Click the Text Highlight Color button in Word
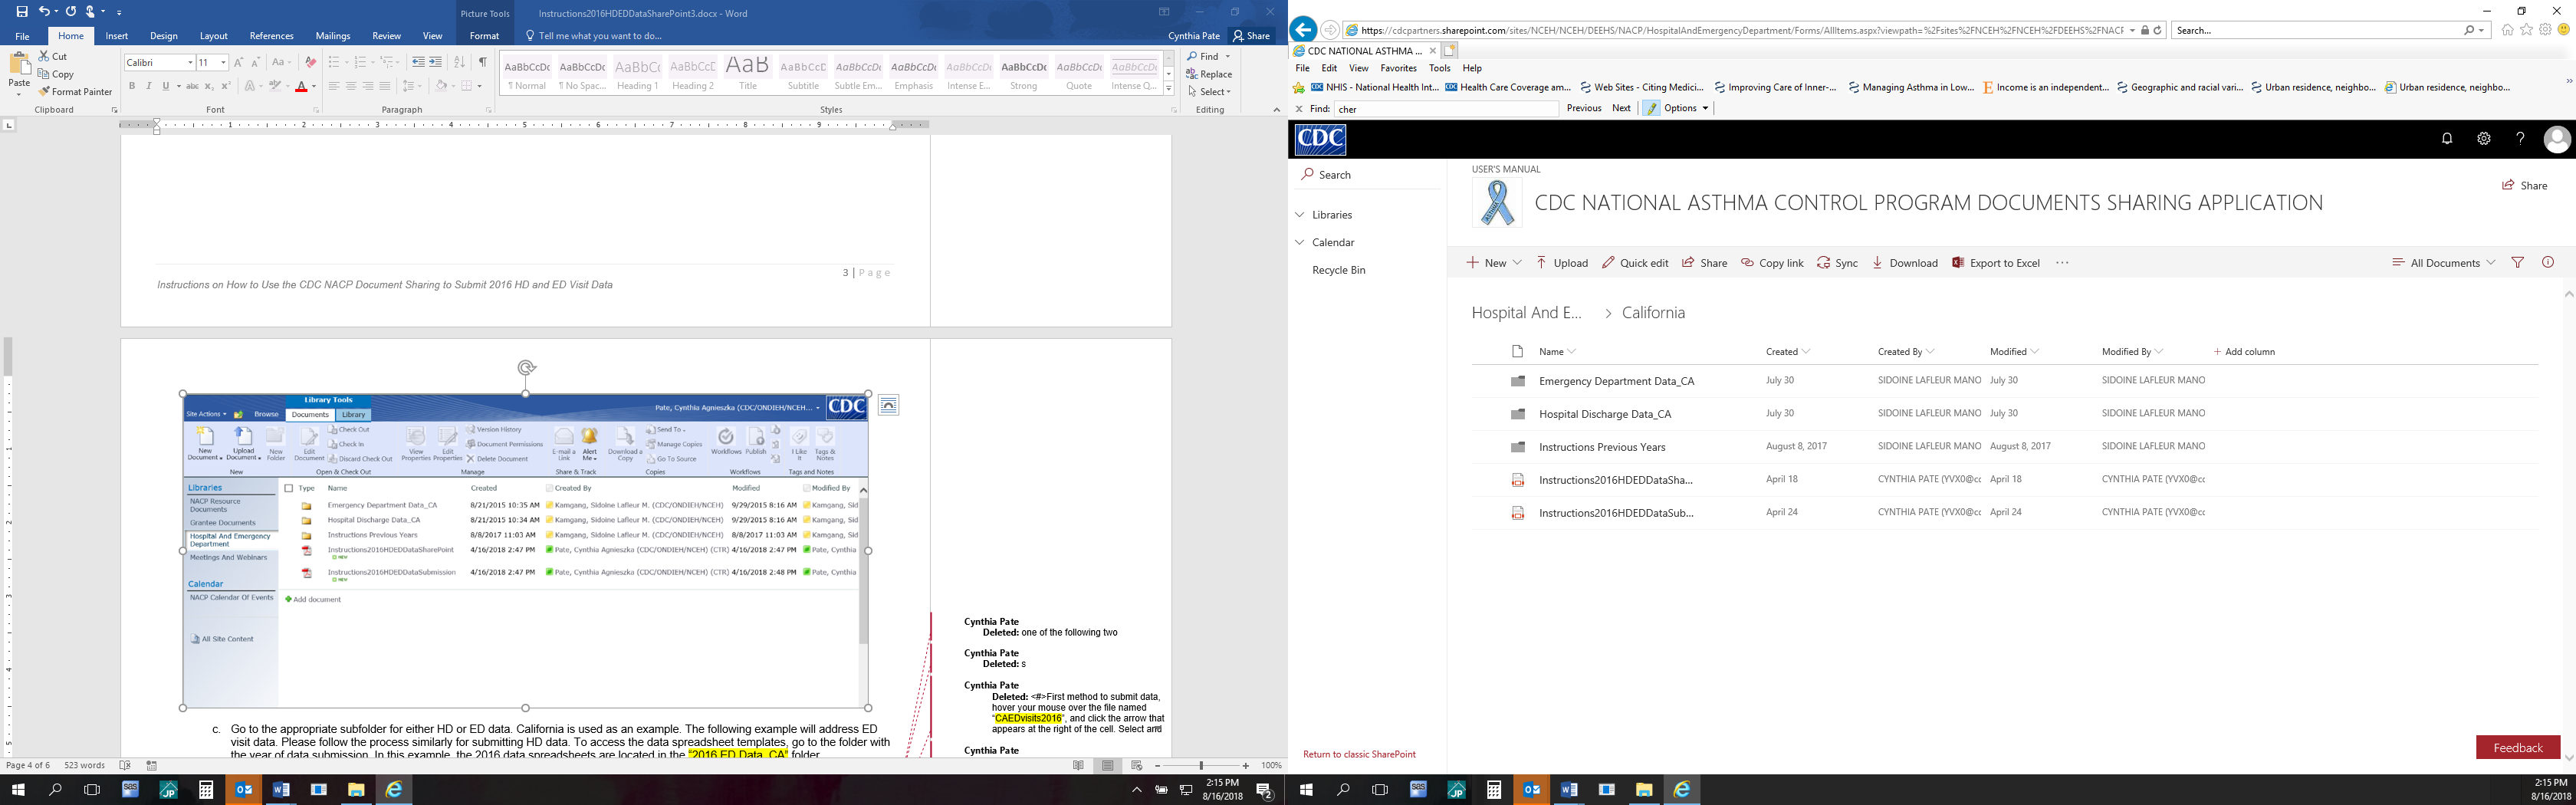Image resolution: width=2576 pixels, height=805 pixels. pos(274,86)
